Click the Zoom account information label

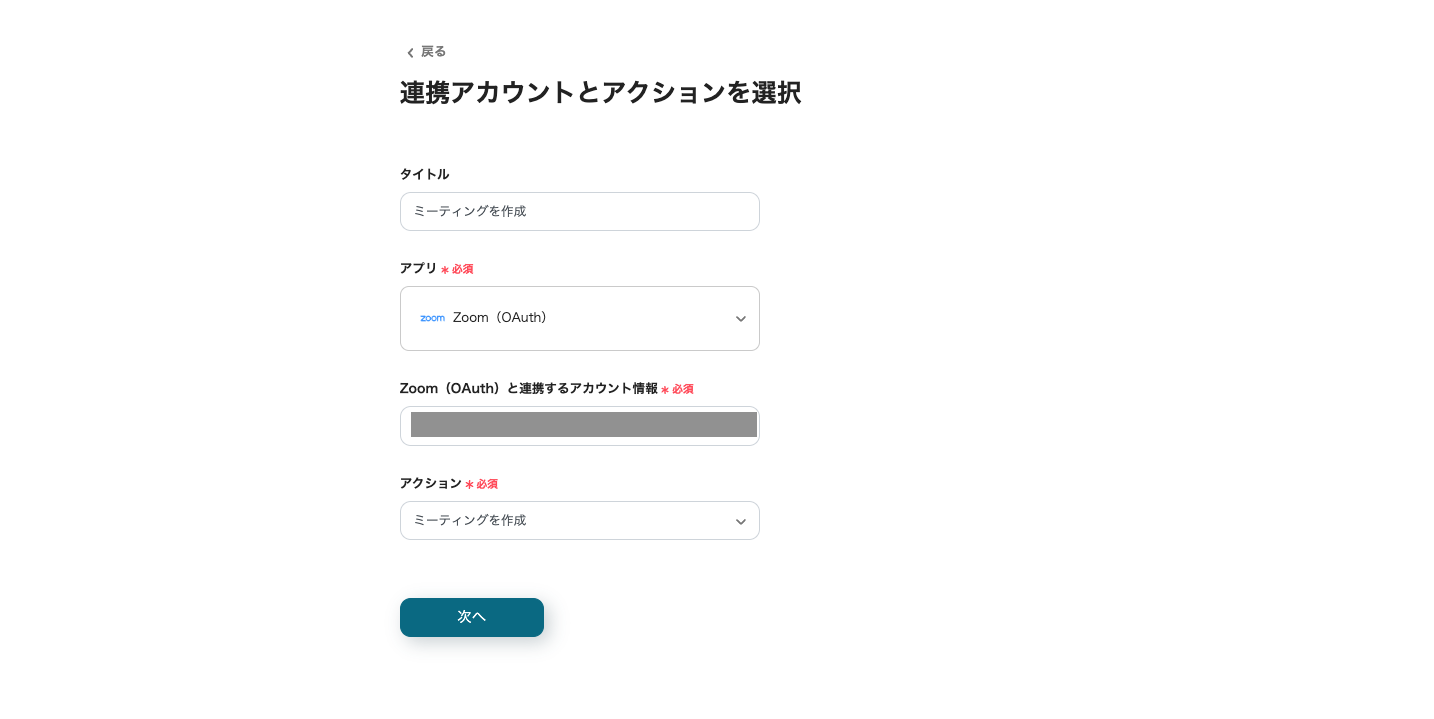click(528, 388)
